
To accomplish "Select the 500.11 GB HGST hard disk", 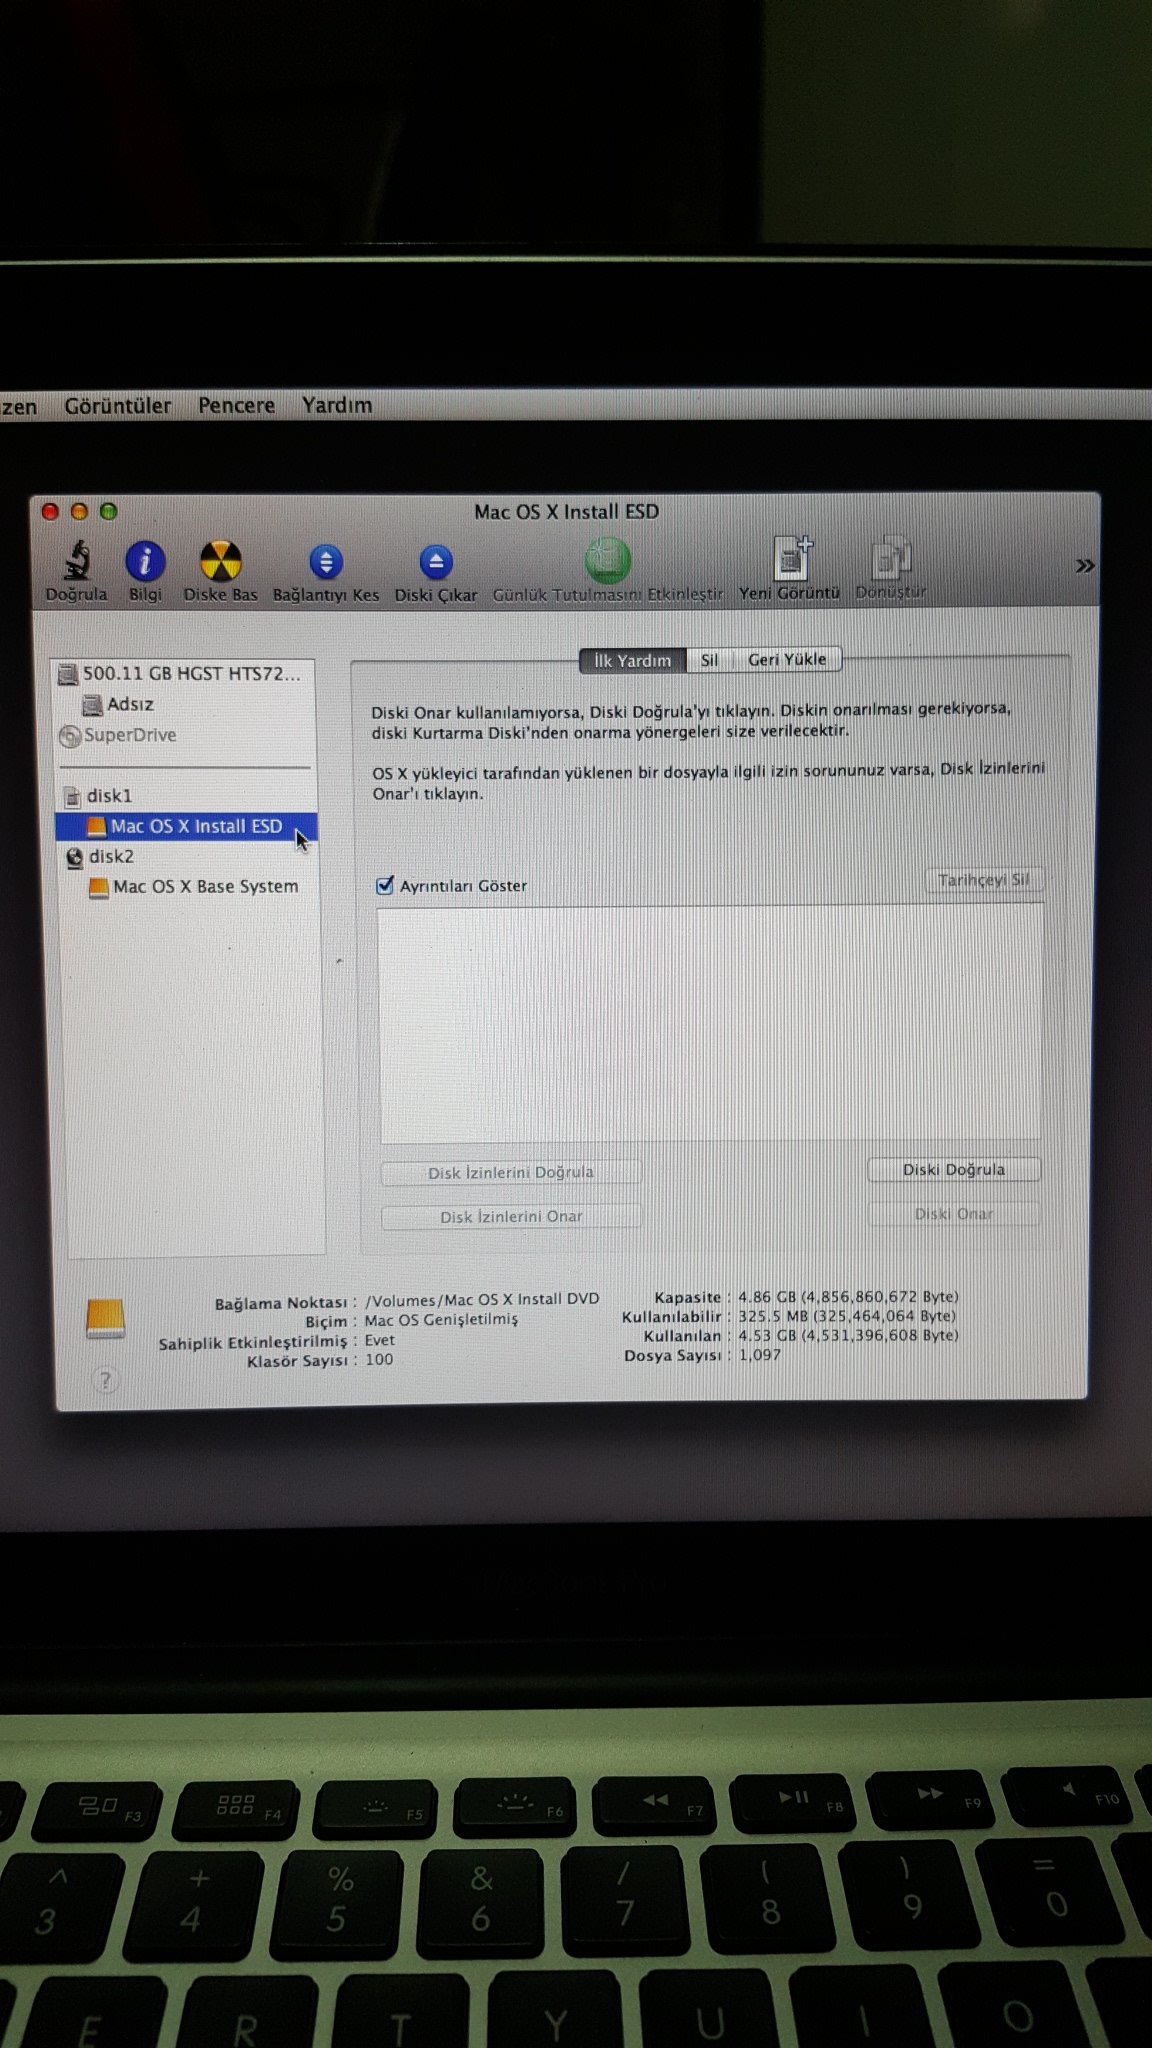I will tap(185, 674).
